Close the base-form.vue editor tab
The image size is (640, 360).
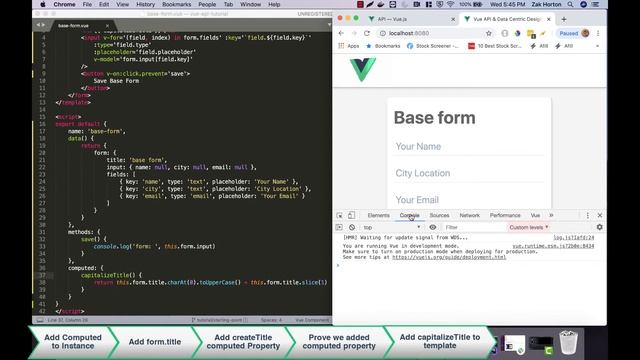pos(107,25)
